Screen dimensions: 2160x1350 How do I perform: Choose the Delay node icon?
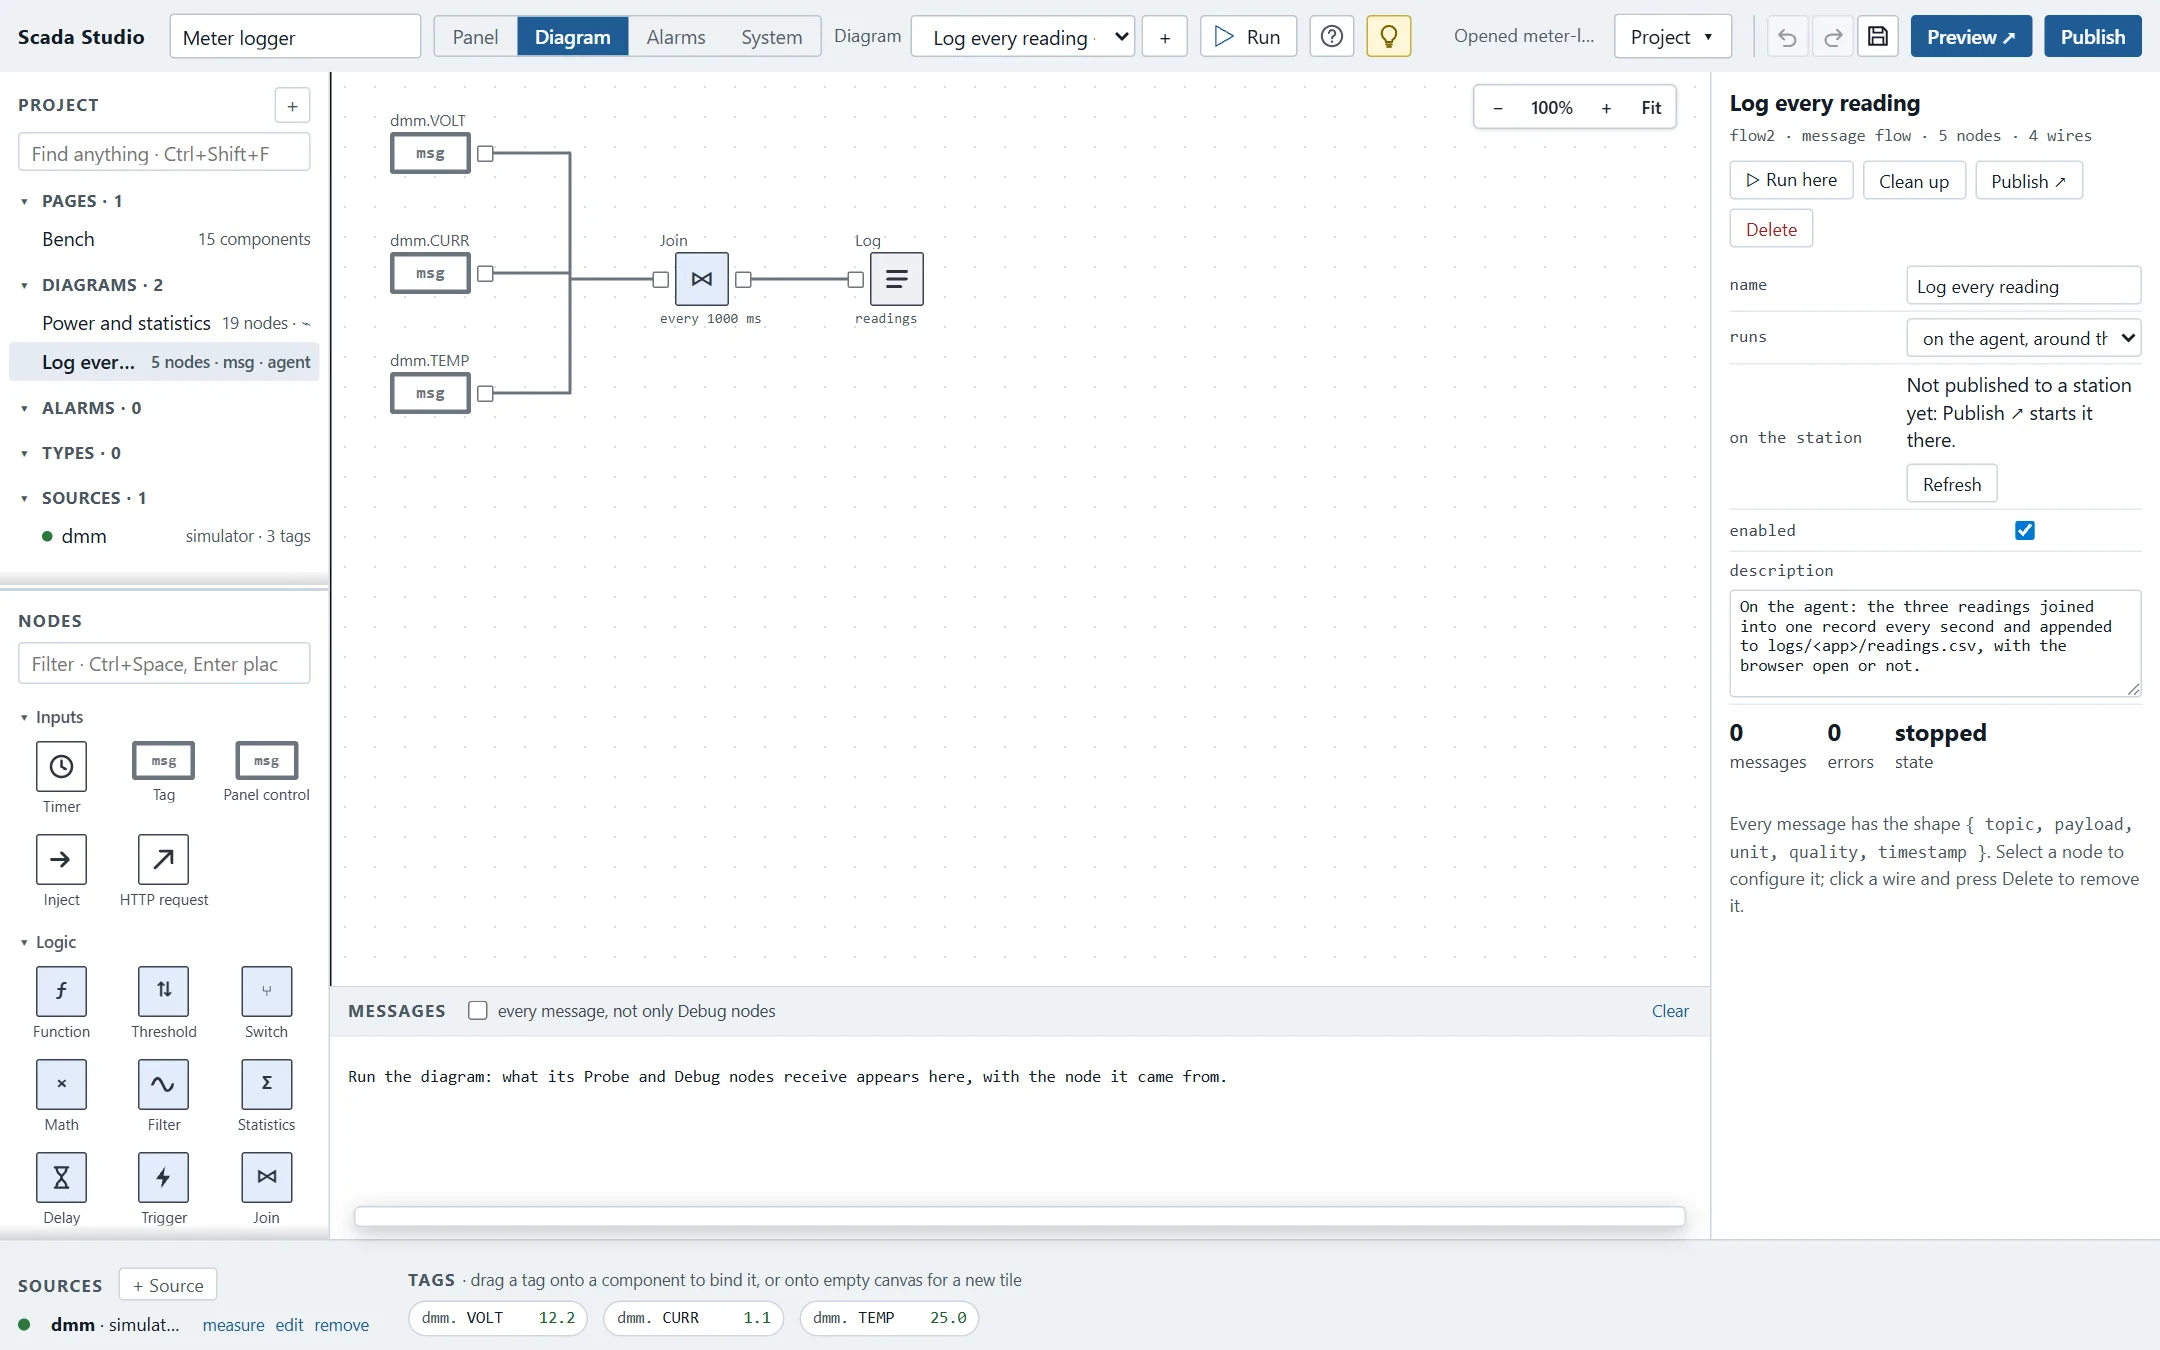(61, 1177)
